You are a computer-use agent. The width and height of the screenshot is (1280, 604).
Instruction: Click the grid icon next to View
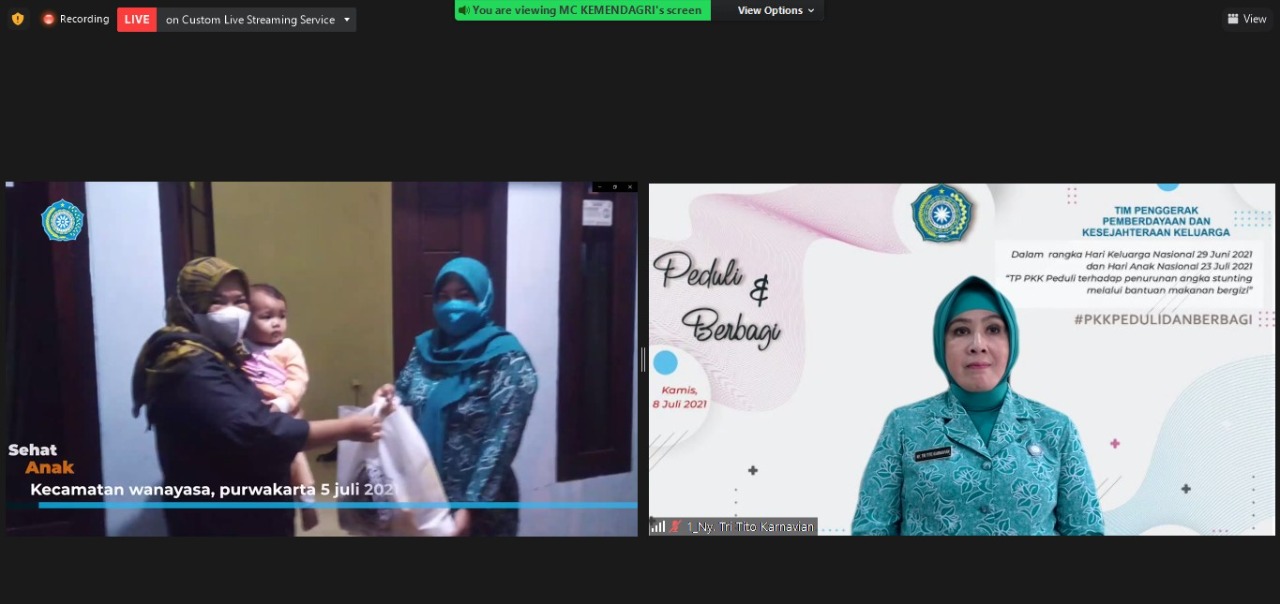click(1233, 19)
